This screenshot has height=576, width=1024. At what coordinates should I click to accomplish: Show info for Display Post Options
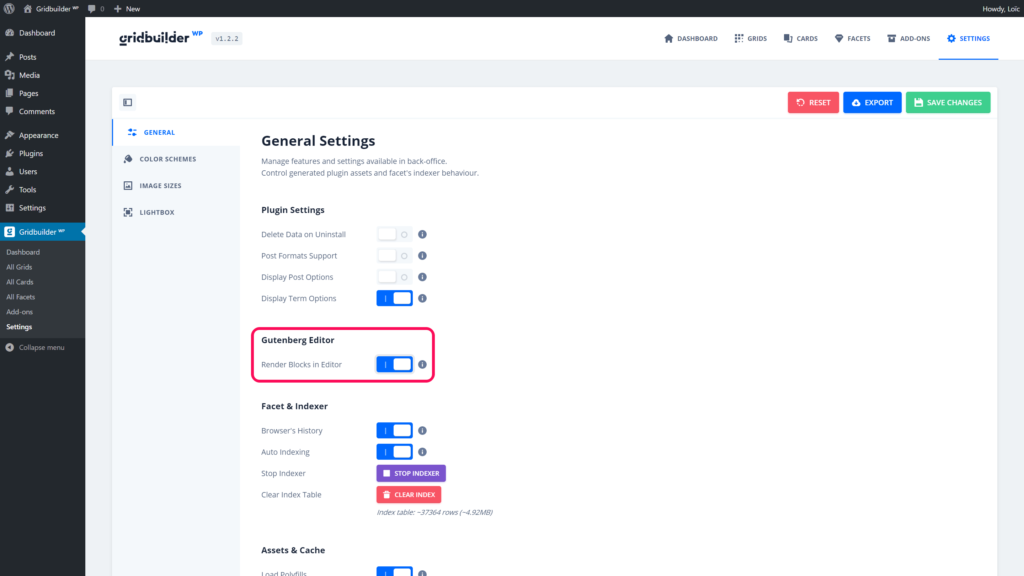(423, 277)
